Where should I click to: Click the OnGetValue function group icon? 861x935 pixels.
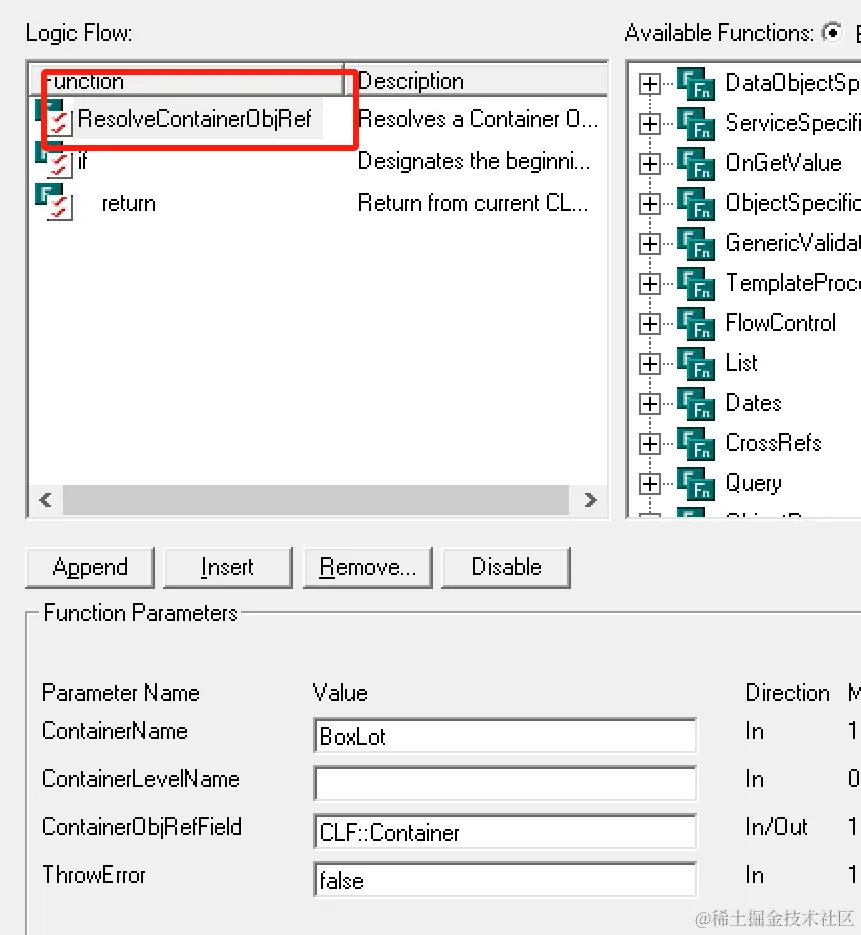(x=696, y=163)
